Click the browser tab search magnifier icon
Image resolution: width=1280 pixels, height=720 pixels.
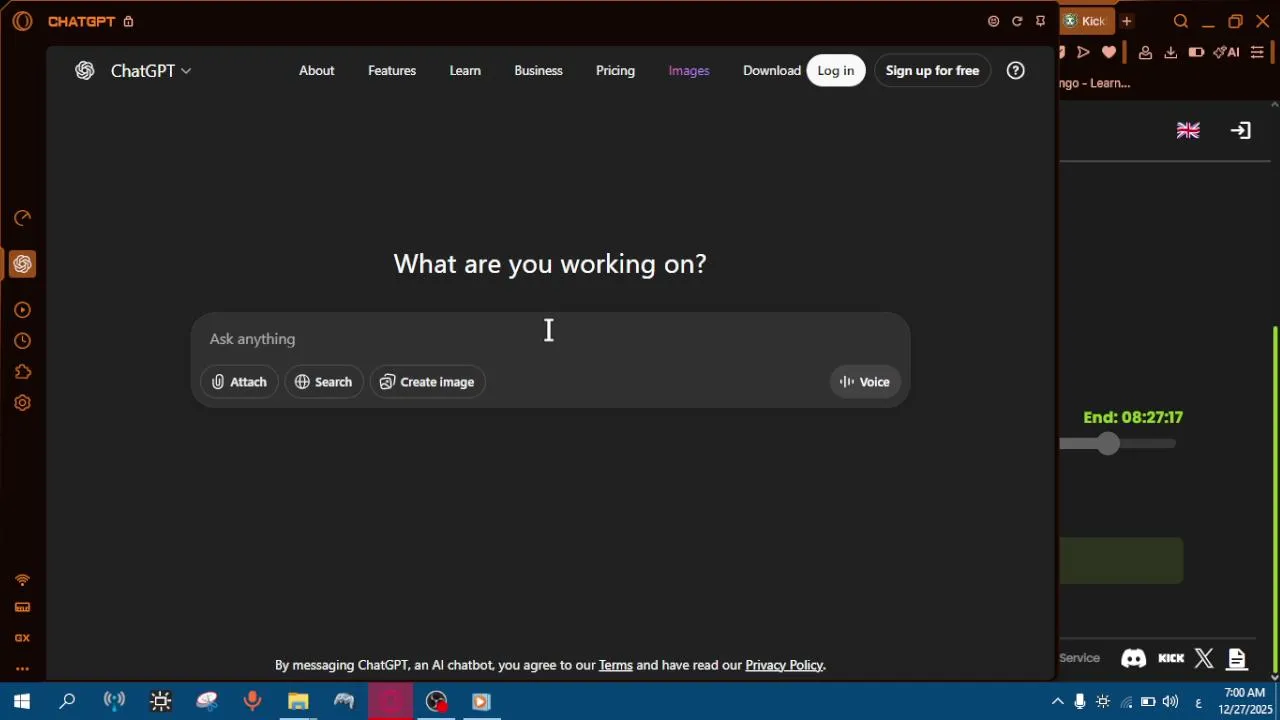click(1181, 21)
